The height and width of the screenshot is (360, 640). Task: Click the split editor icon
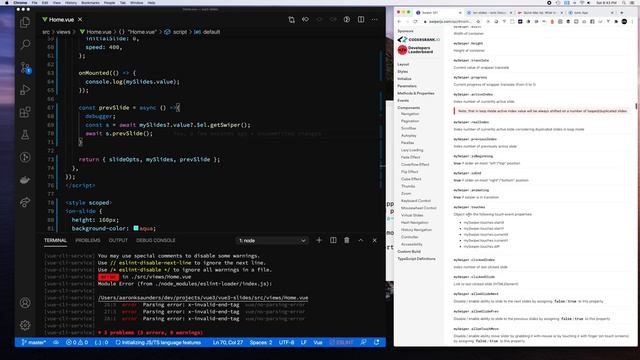(361, 20)
